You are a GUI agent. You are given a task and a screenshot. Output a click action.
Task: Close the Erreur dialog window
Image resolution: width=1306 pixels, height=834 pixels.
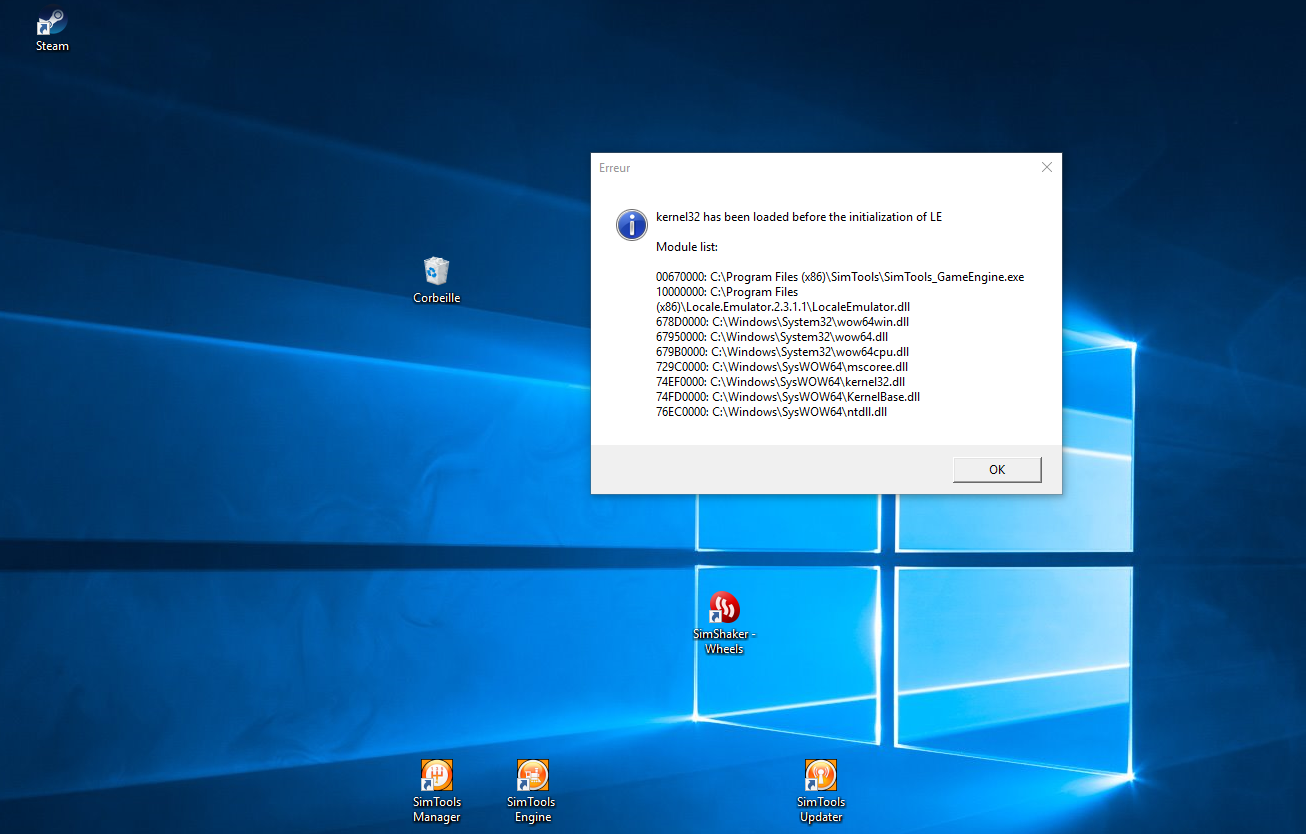point(1046,168)
